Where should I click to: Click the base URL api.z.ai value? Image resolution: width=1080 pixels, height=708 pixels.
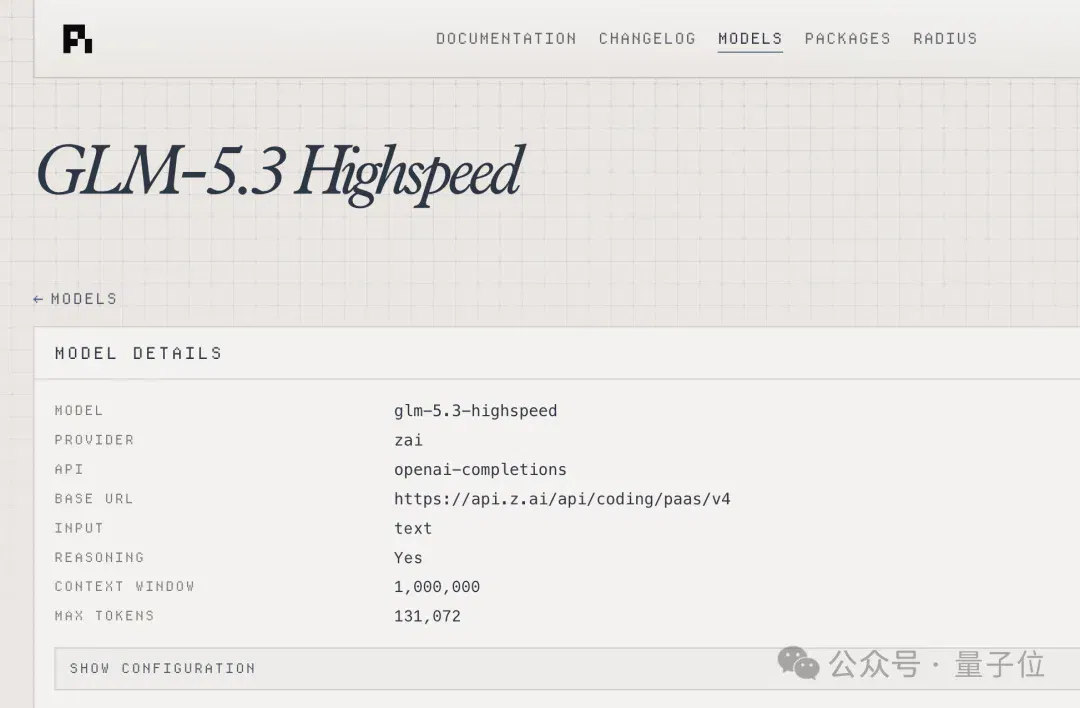pos(562,499)
